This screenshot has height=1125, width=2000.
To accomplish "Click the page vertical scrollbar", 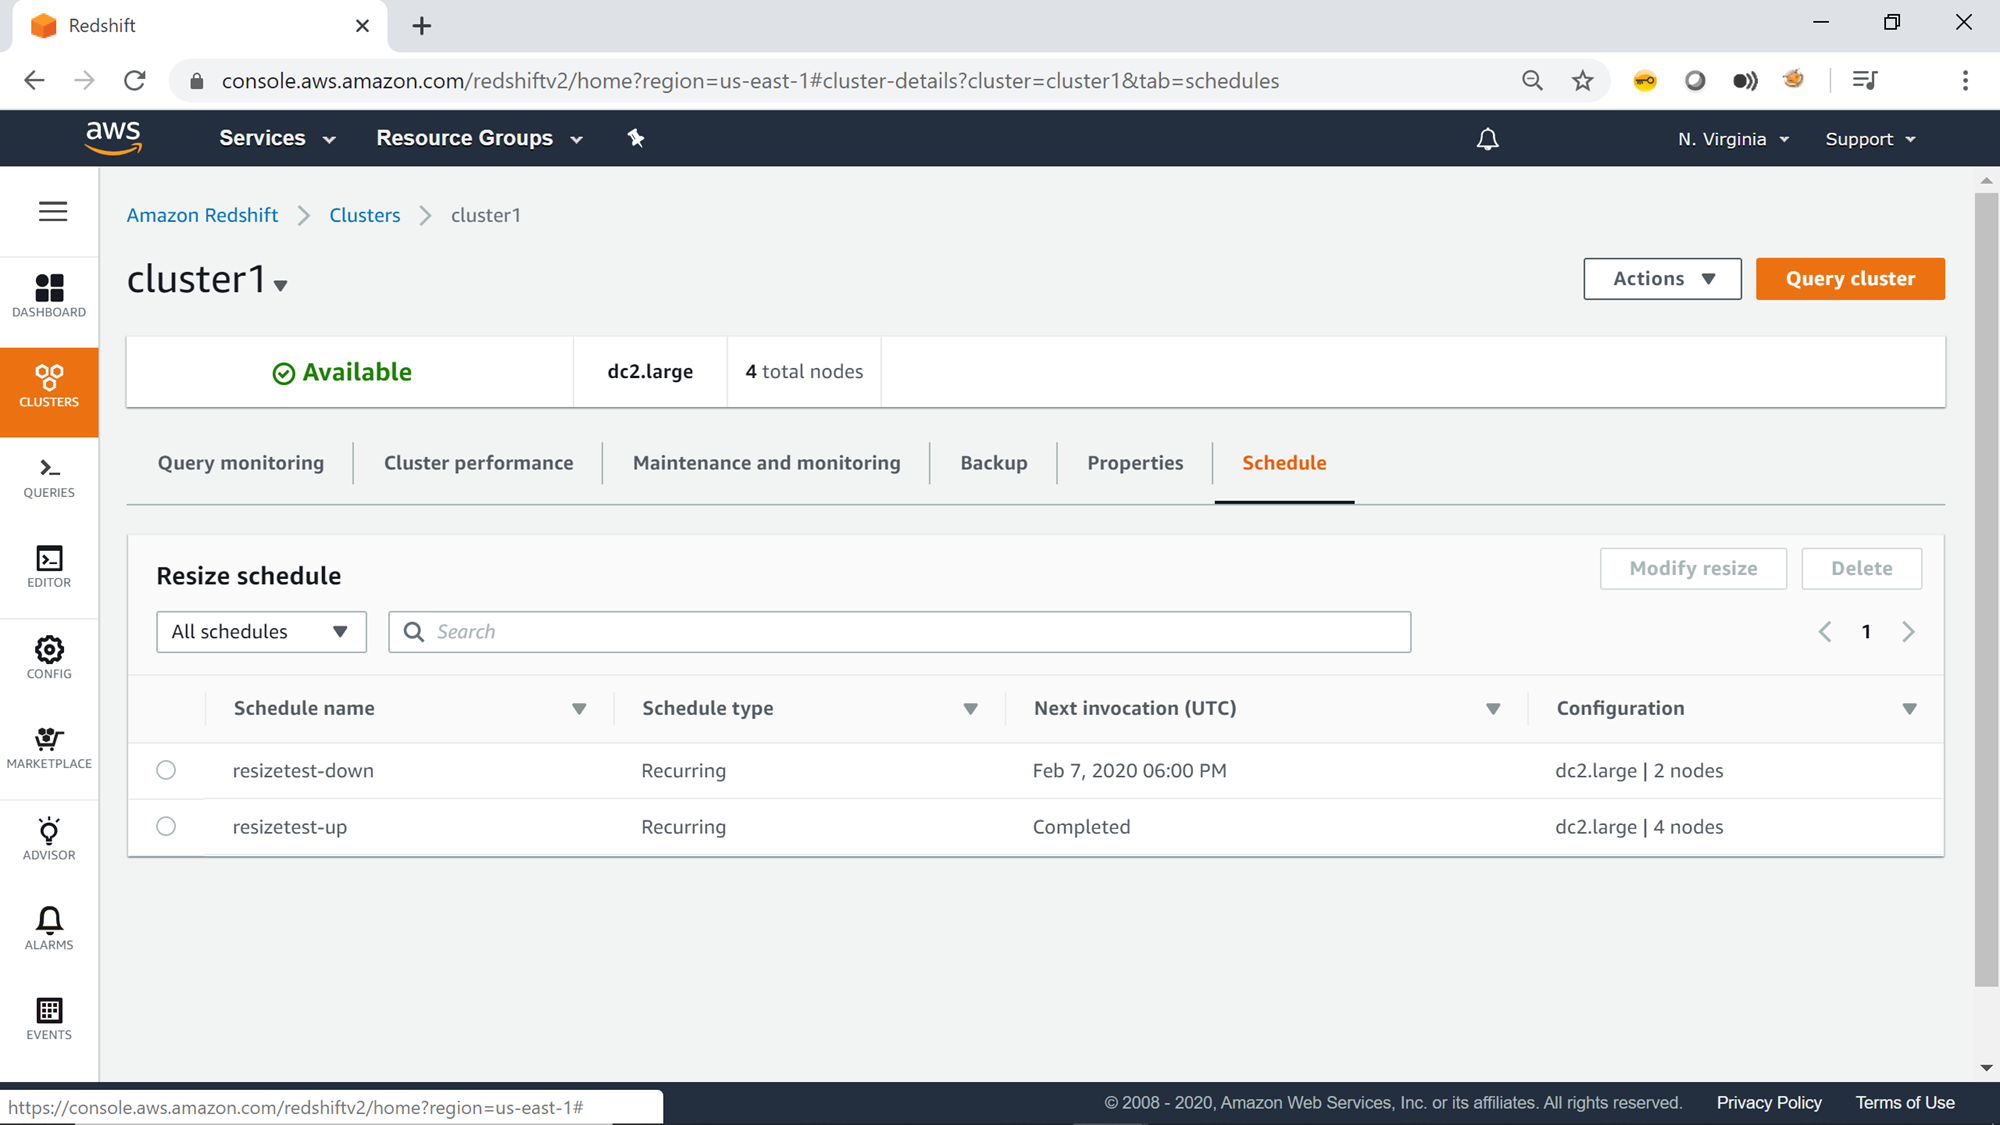I will coord(1986,590).
